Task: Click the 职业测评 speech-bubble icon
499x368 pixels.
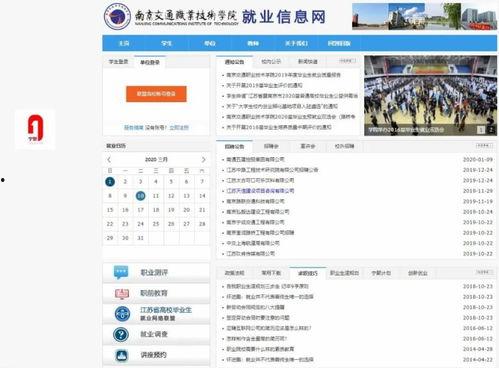Action: pos(121,272)
